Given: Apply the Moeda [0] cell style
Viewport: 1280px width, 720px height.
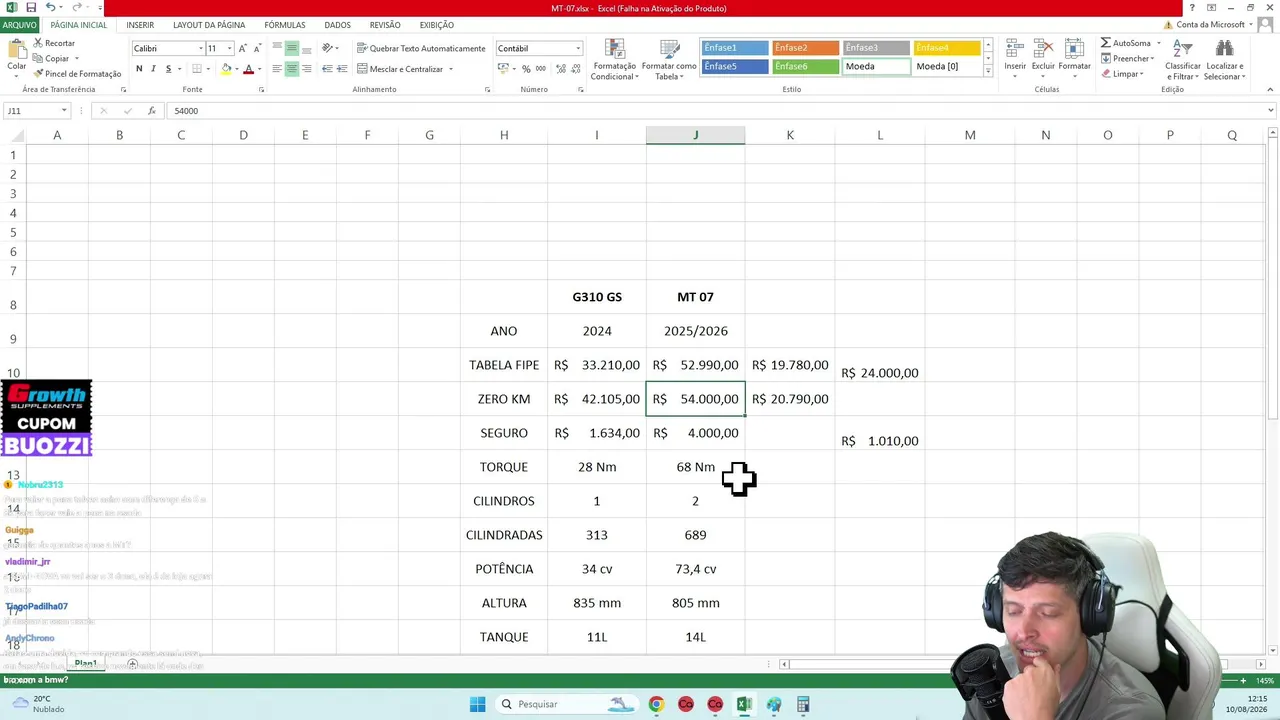Looking at the screenshot, I should pos(947,67).
